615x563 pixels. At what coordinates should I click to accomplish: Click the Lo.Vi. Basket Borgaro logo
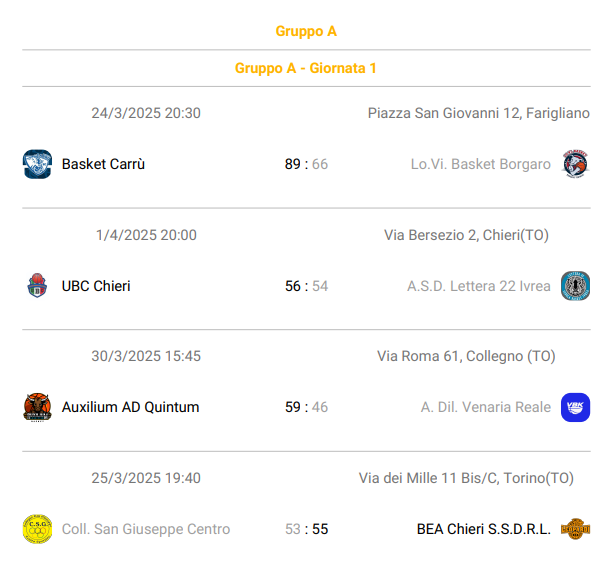click(575, 164)
